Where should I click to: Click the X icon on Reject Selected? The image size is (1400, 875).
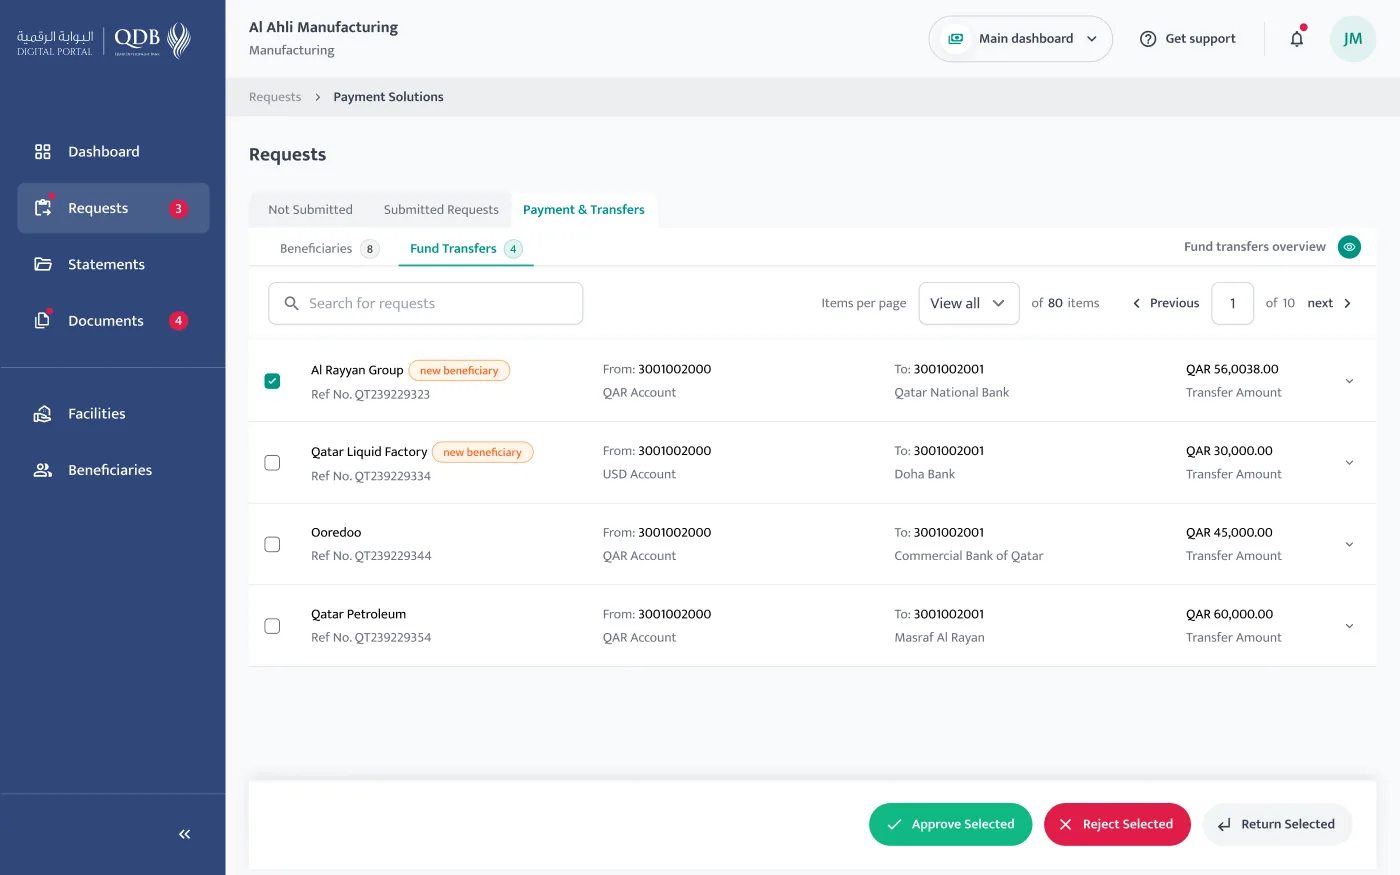1065,825
